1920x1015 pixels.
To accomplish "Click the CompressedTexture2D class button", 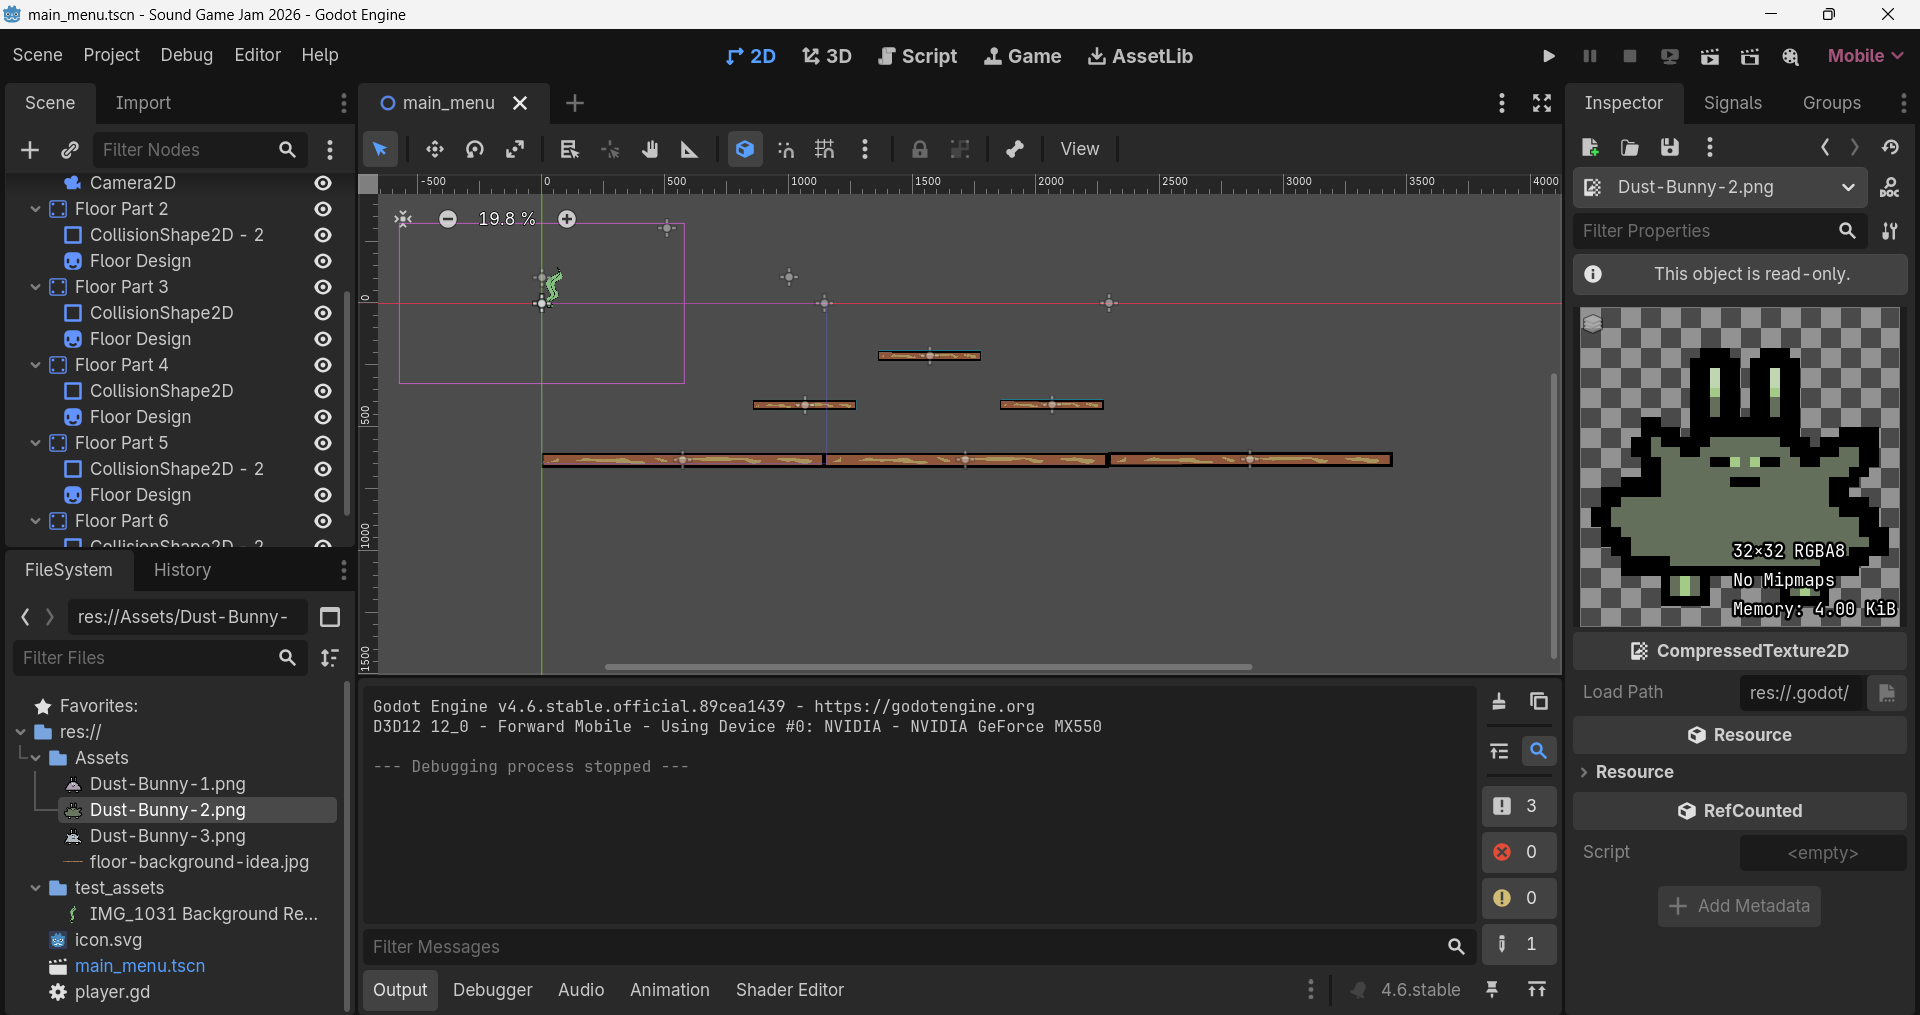I will (1740, 651).
